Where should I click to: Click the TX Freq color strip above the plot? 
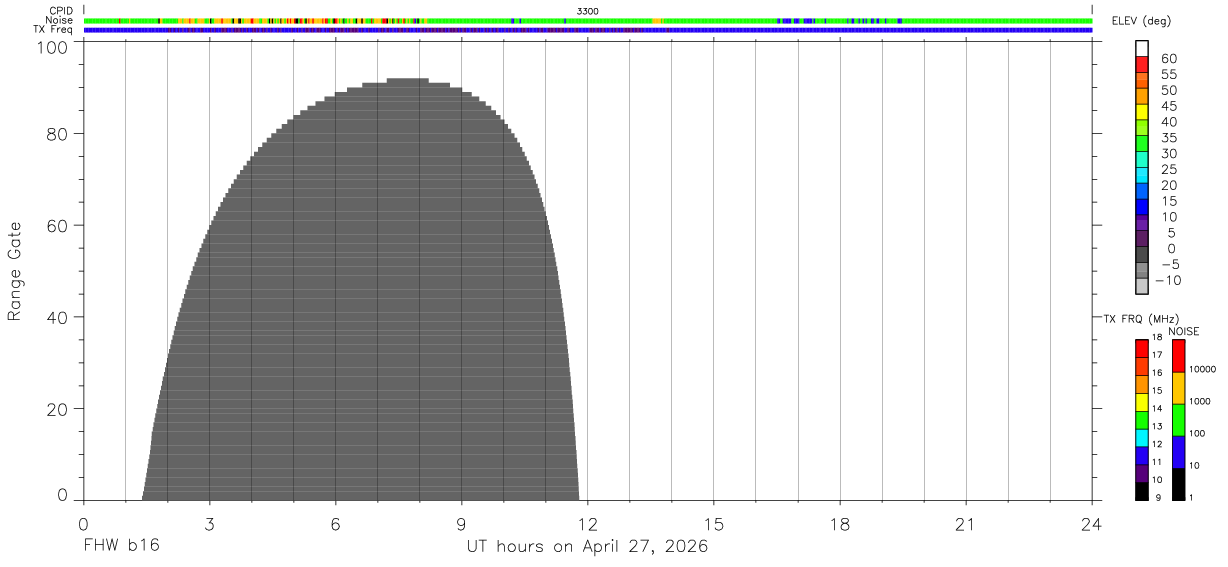588,30
